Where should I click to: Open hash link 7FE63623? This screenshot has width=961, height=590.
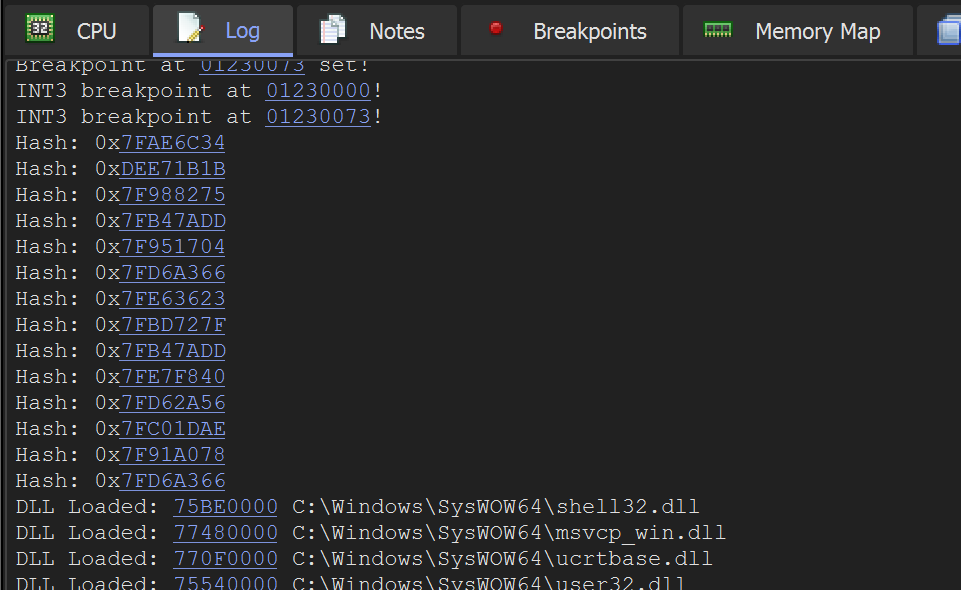(173, 299)
